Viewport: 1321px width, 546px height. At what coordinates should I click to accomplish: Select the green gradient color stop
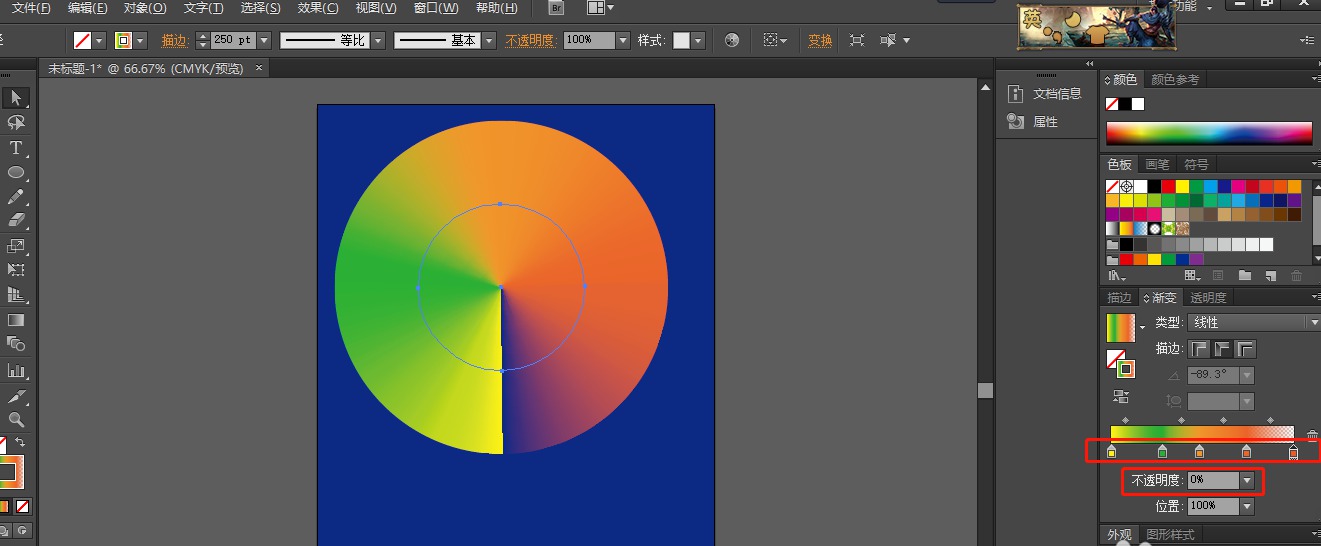tap(1162, 453)
